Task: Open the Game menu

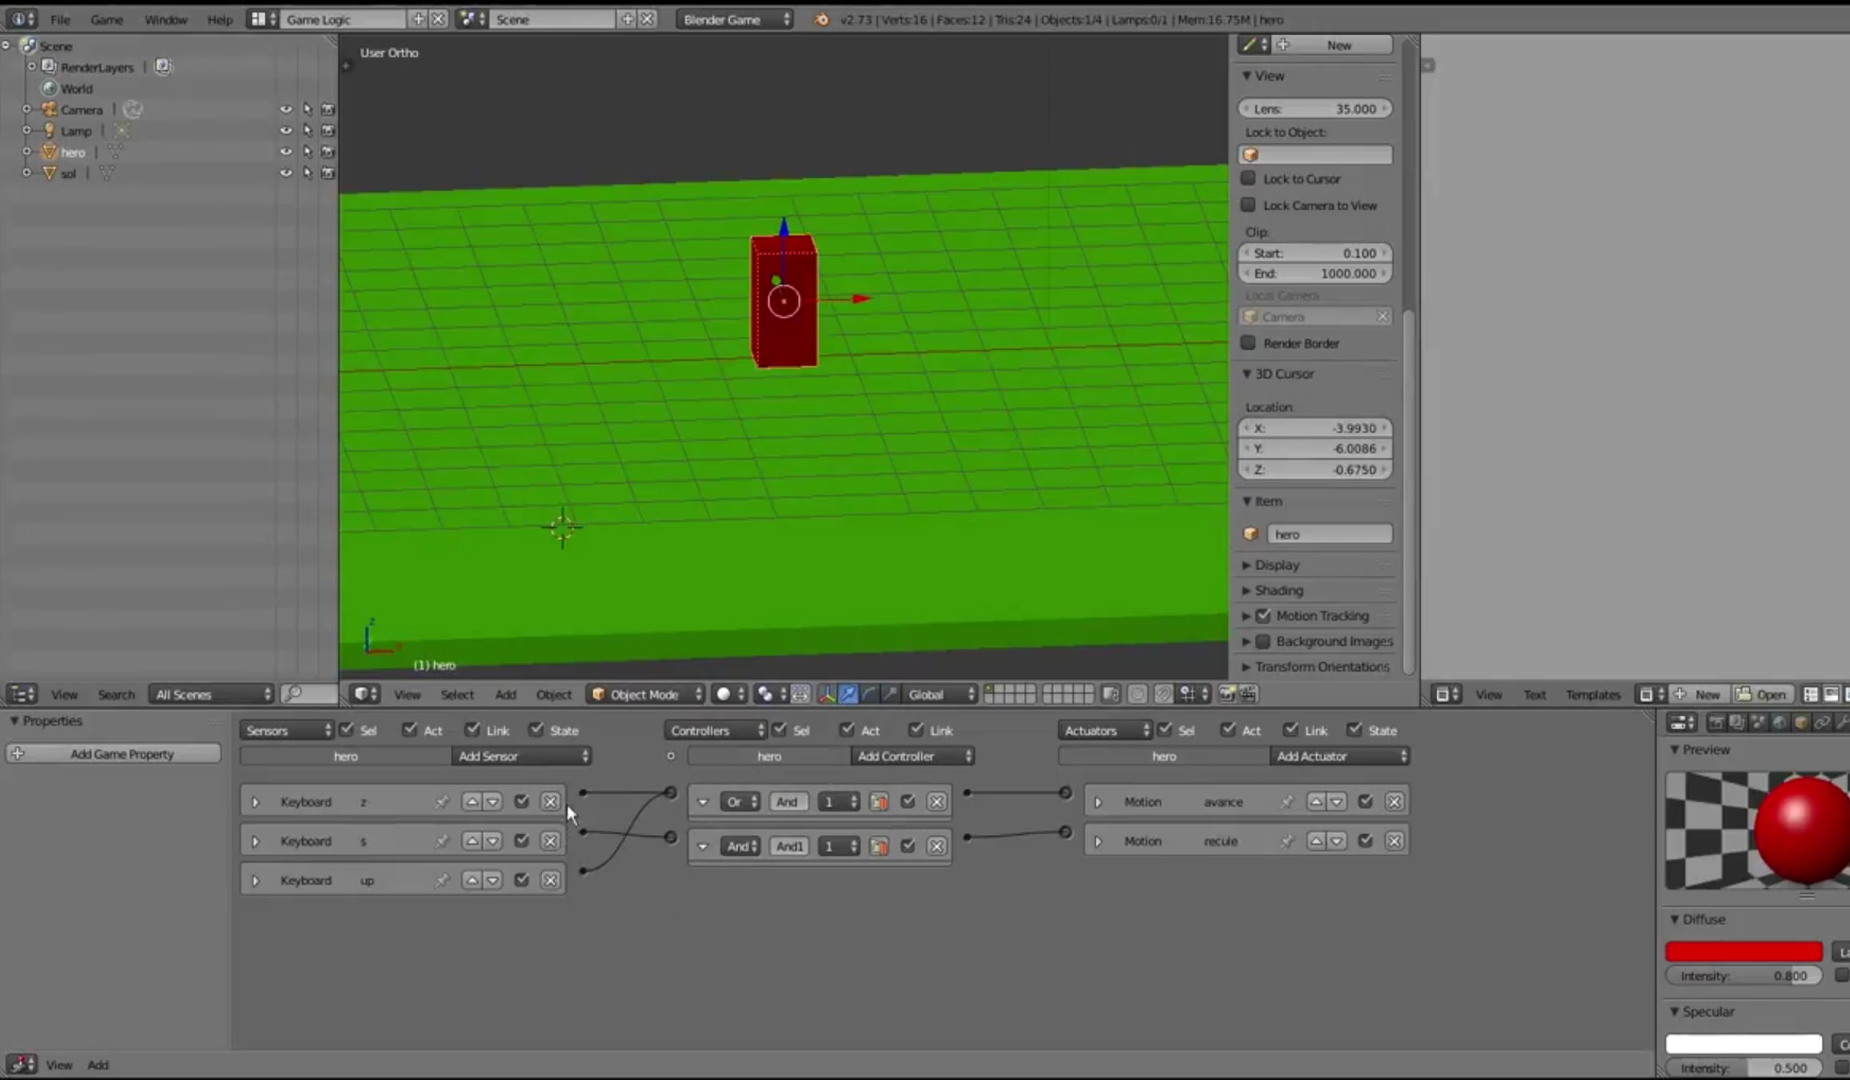Action: [106, 19]
